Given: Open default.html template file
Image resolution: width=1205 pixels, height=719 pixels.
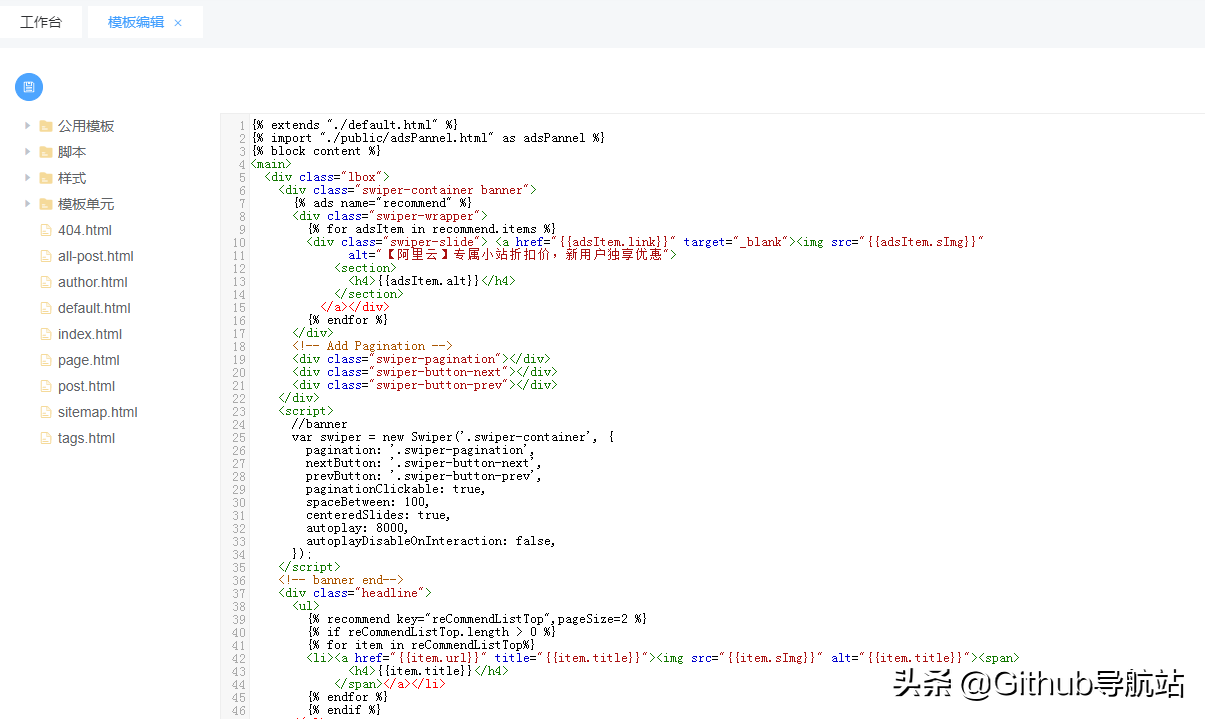Looking at the screenshot, I should [94, 308].
